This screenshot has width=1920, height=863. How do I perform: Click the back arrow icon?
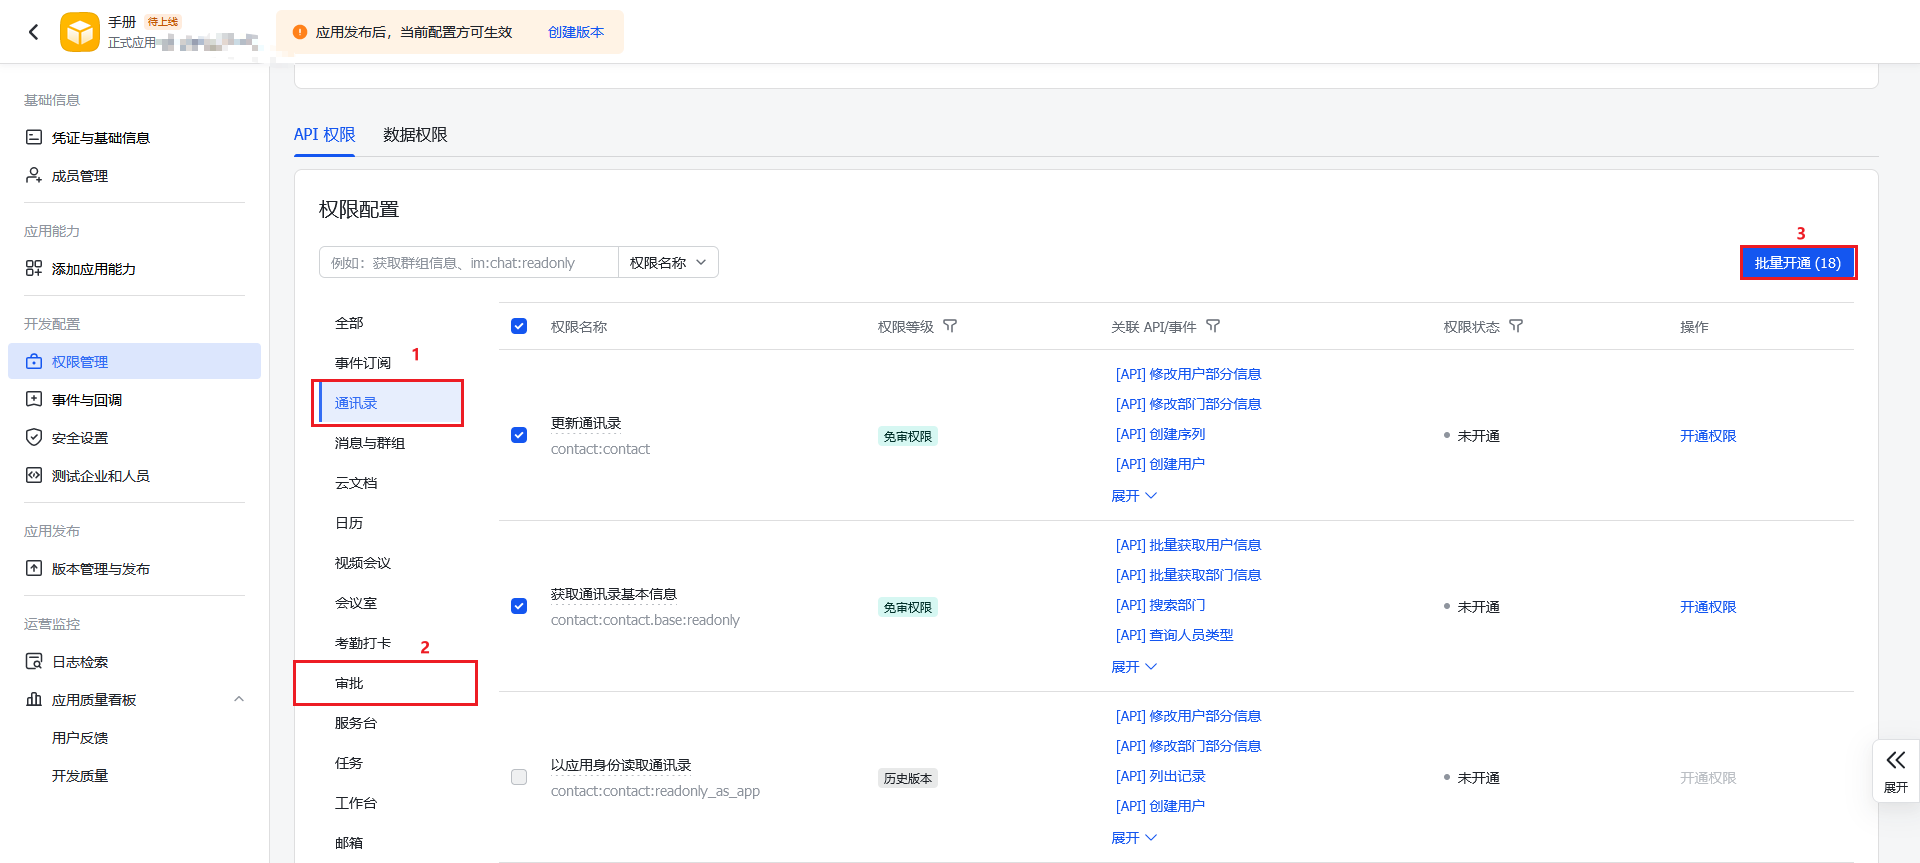click(34, 32)
